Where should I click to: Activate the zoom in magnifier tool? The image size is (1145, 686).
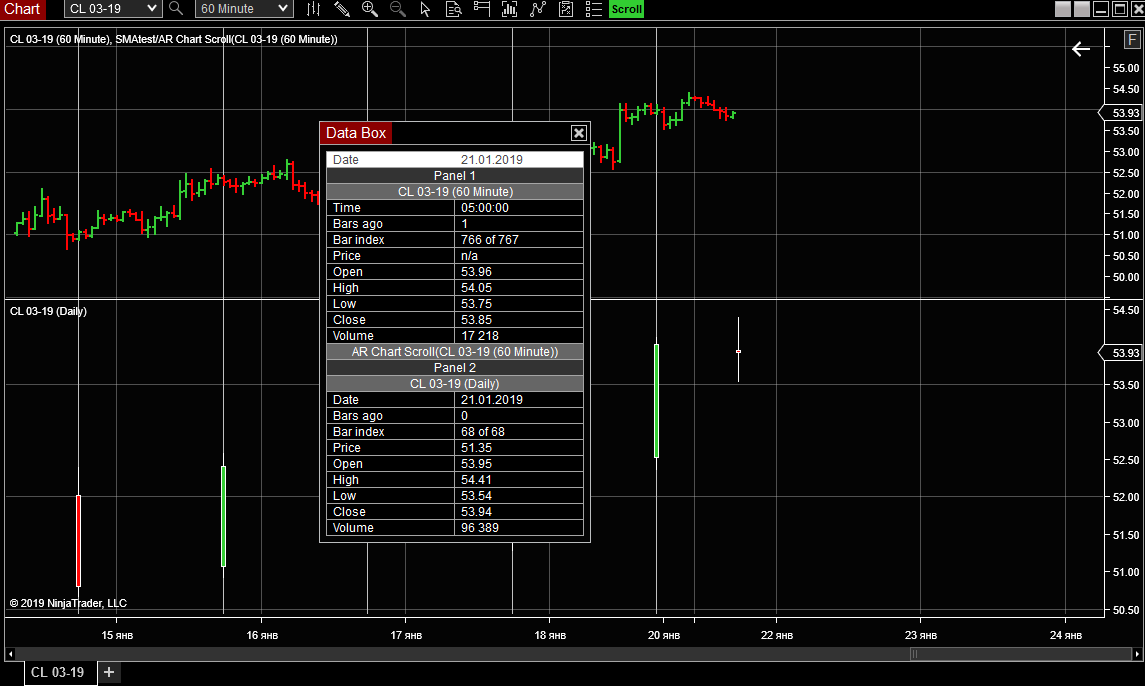[x=369, y=9]
